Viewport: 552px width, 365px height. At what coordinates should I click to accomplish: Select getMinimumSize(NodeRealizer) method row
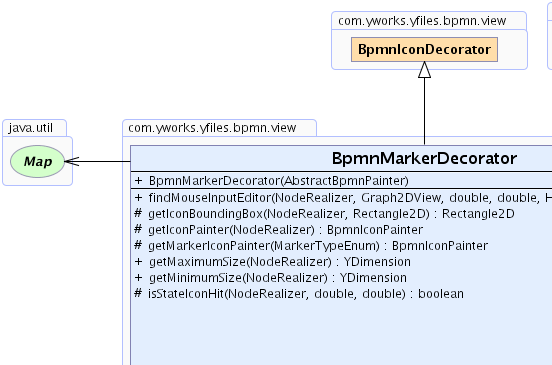click(x=270, y=278)
